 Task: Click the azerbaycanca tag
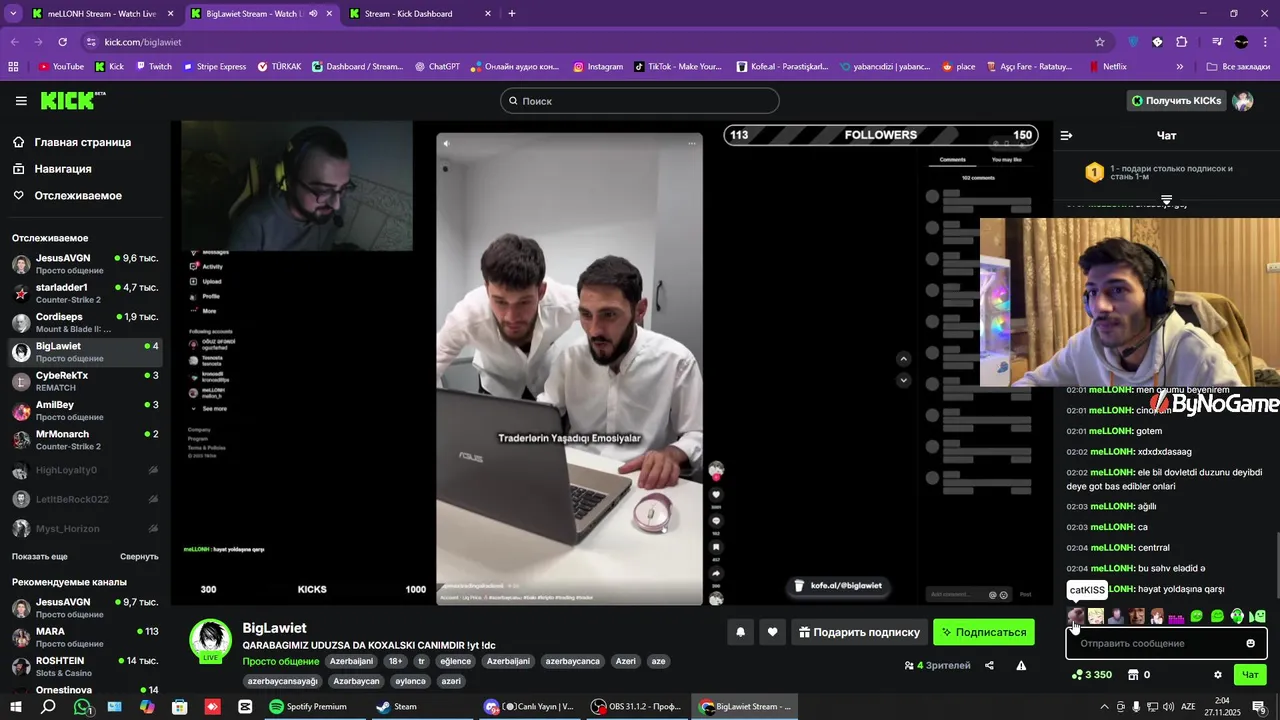coord(573,661)
